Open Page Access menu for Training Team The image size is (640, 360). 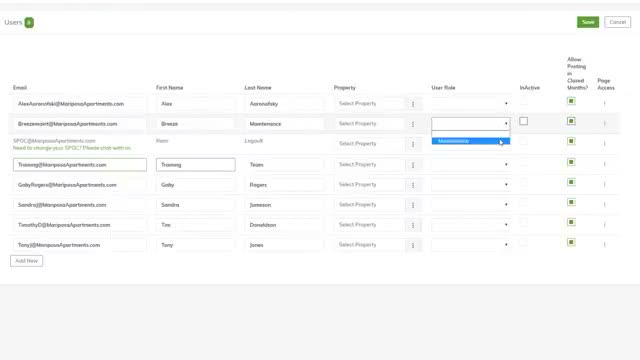pyautogui.click(x=604, y=164)
